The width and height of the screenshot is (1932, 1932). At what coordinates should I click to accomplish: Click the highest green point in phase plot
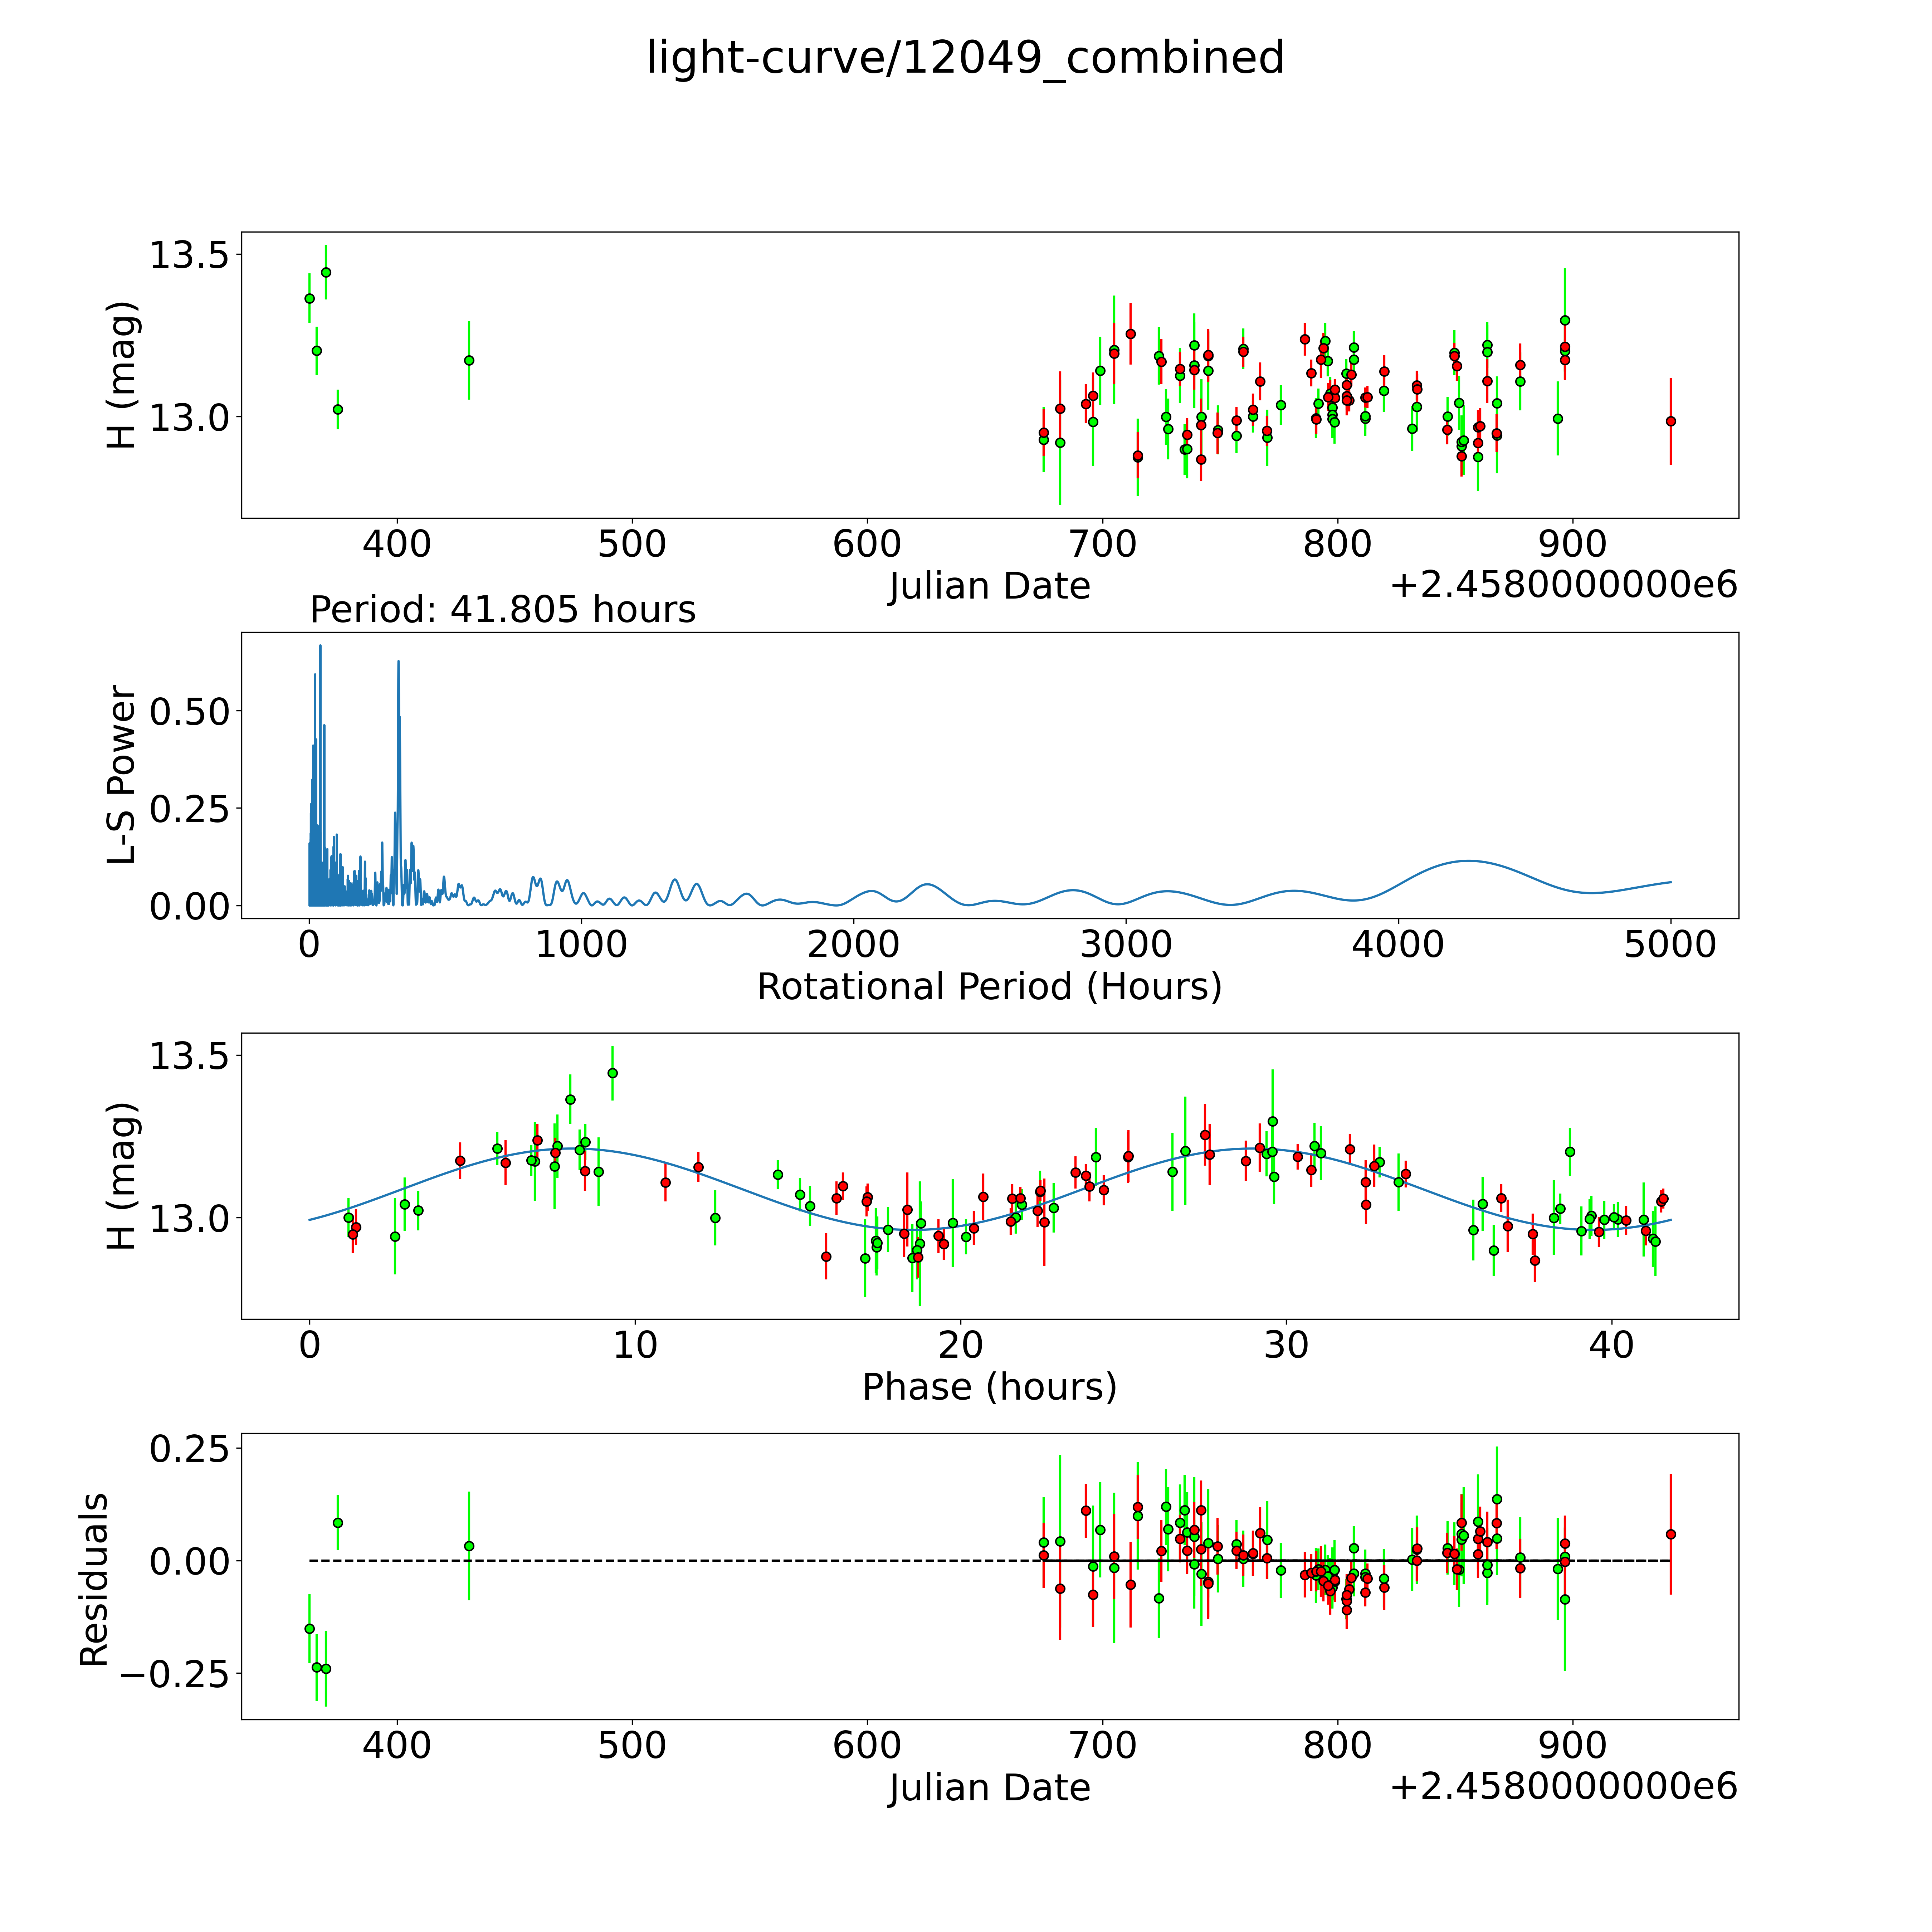pyautogui.click(x=613, y=1073)
